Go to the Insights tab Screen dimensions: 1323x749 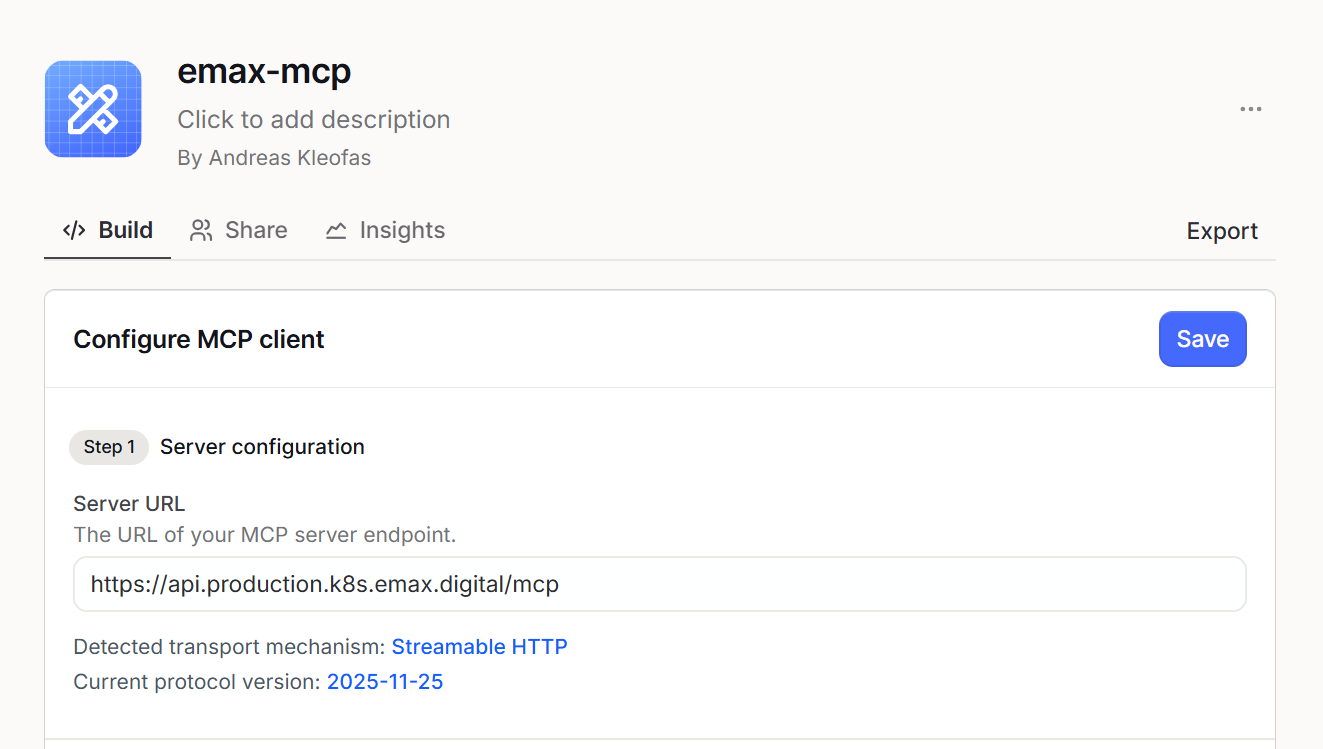(385, 230)
